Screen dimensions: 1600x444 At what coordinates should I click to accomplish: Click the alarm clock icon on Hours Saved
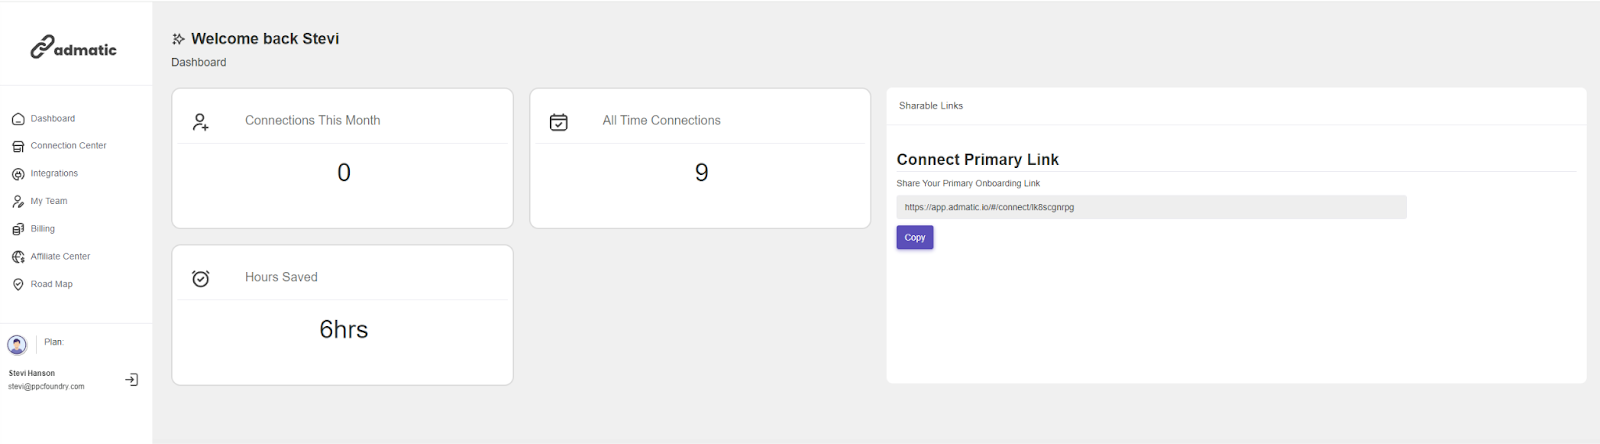coord(201,278)
